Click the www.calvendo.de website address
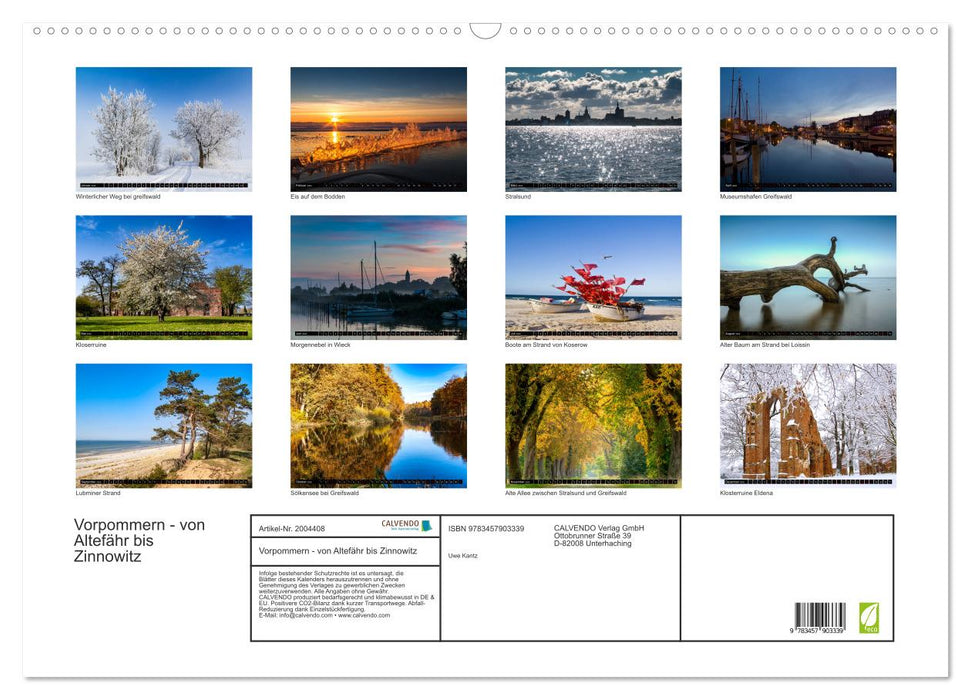 click(364, 615)
